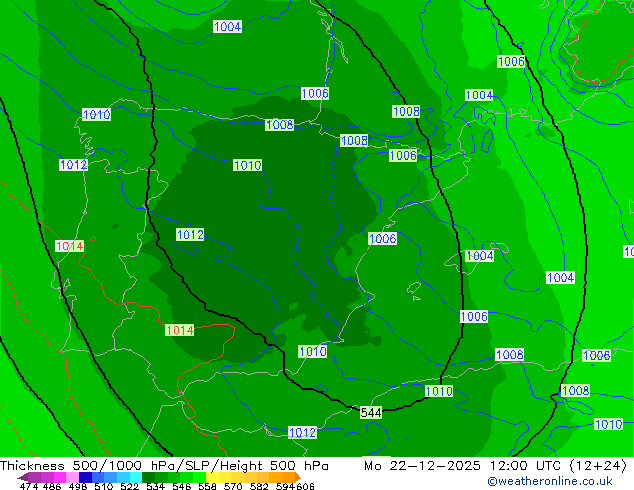Click the forecast date "Mo 22-12-2025 12:00 UTC (12+24)"

pyautogui.click(x=495, y=466)
